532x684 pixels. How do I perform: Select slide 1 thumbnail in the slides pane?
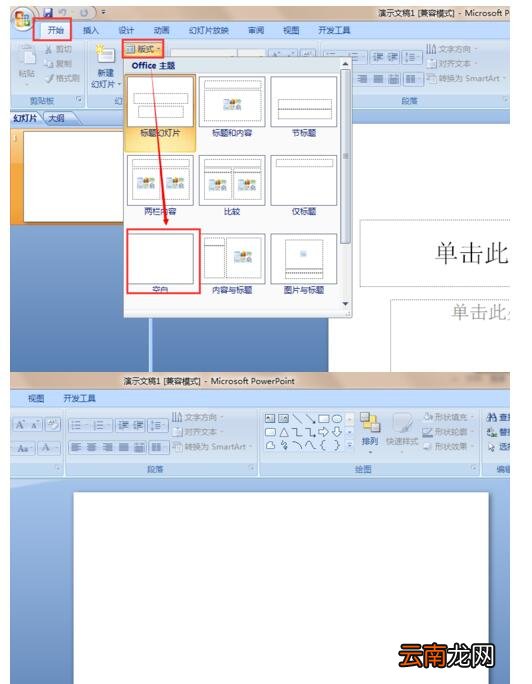pos(73,176)
